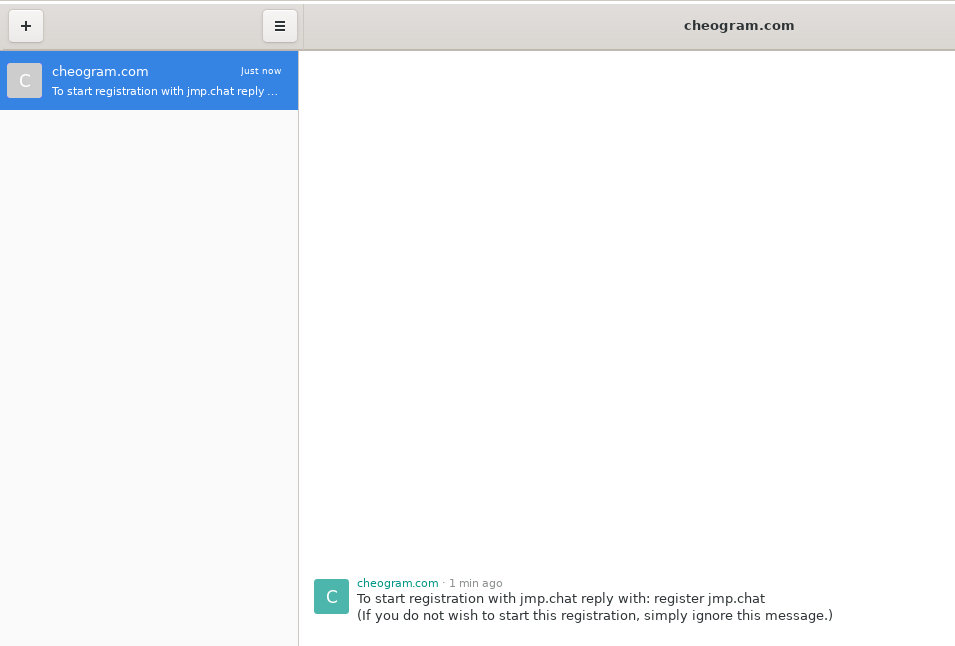Click the cheogram.com title in header bar
Image resolution: width=955 pixels, height=646 pixels.
click(x=739, y=26)
